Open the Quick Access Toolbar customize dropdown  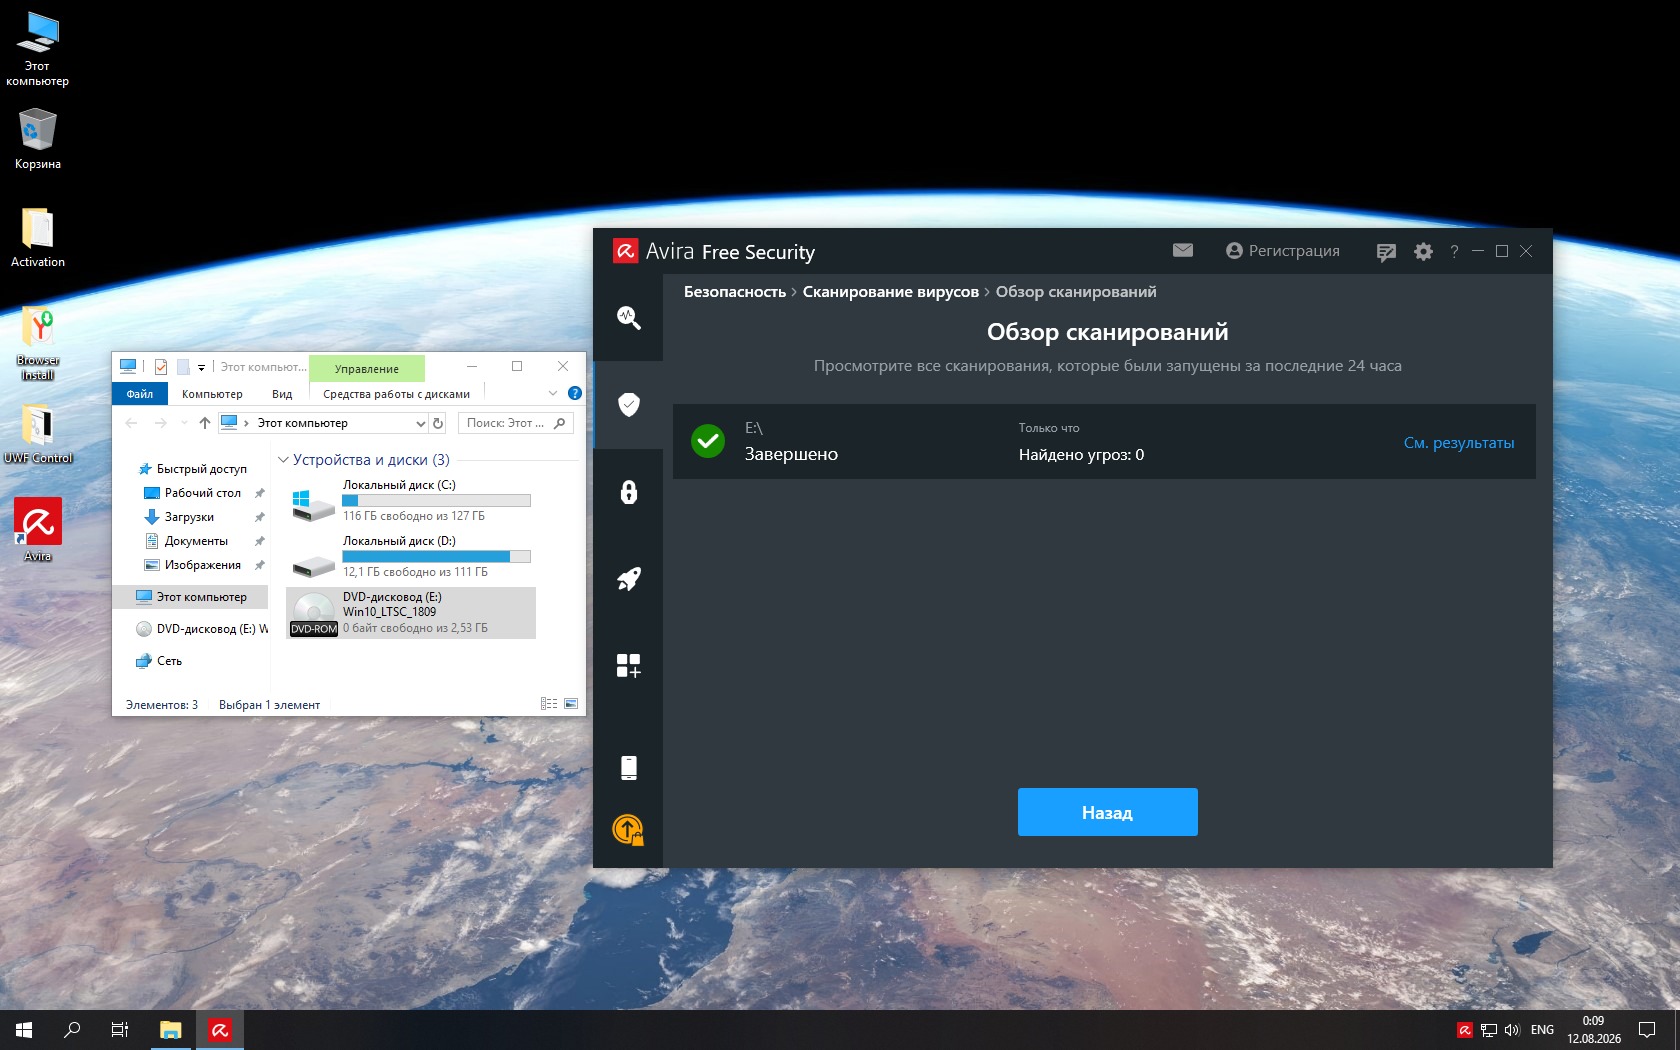pyautogui.click(x=201, y=367)
